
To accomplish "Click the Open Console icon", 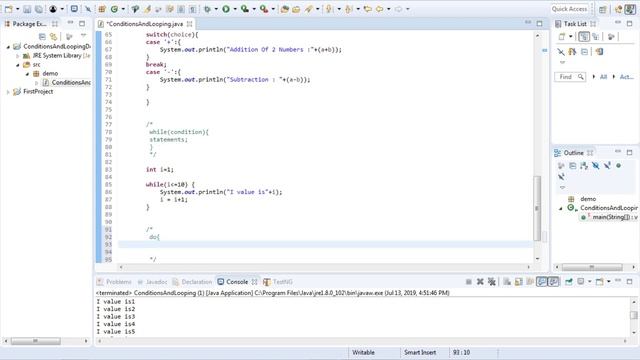I will pyautogui.click(x=599, y=282).
